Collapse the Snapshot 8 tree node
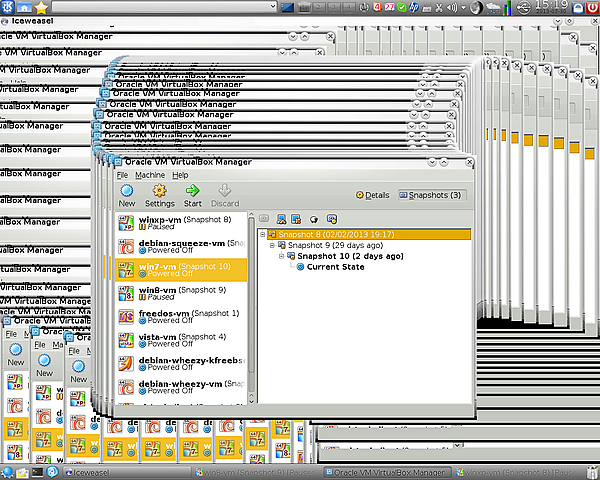The image size is (600, 480). click(262, 235)
